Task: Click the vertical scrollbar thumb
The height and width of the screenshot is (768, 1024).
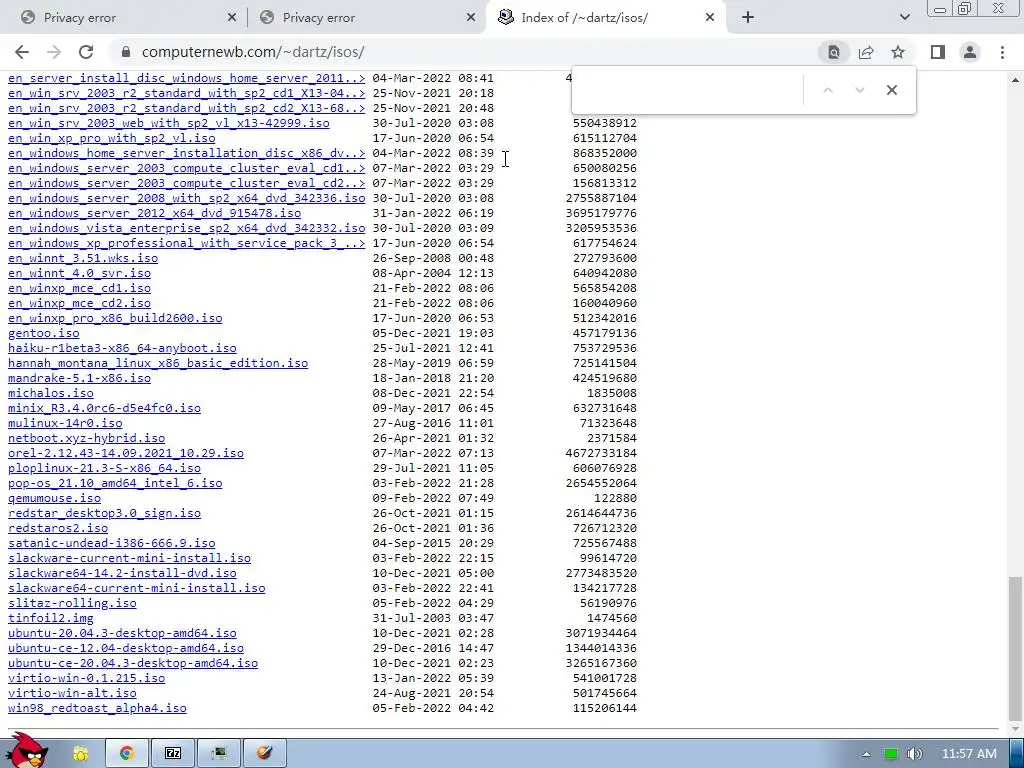Action: [x=1015, y=647]
